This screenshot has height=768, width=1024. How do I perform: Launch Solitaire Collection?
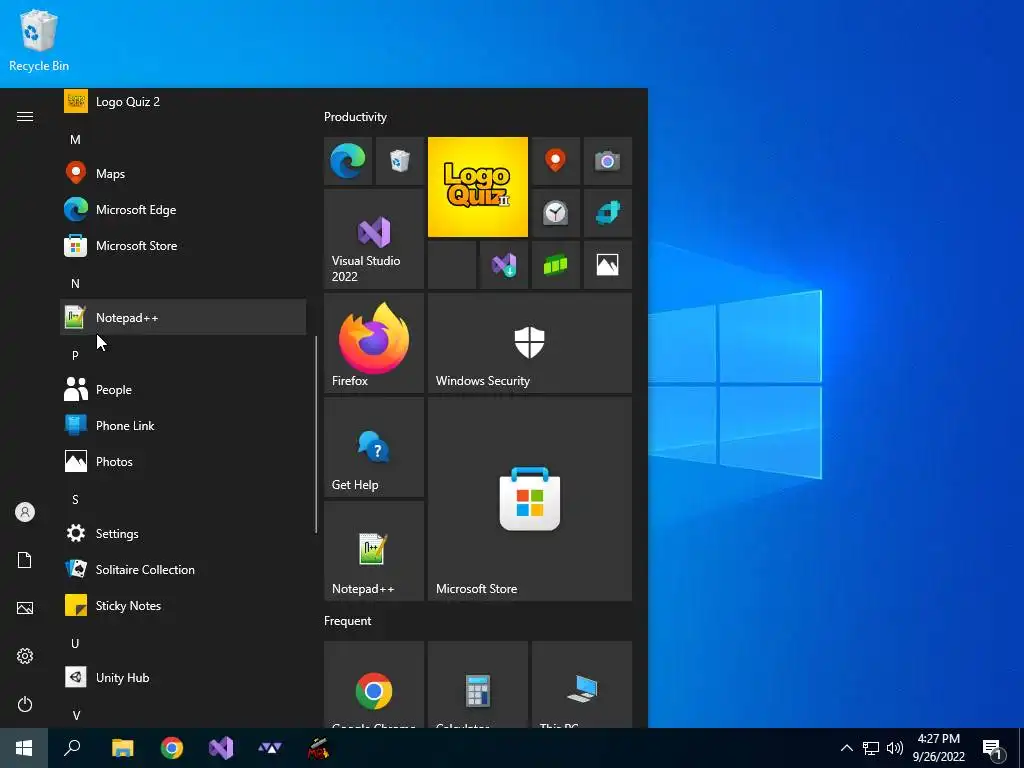(183, 569)
